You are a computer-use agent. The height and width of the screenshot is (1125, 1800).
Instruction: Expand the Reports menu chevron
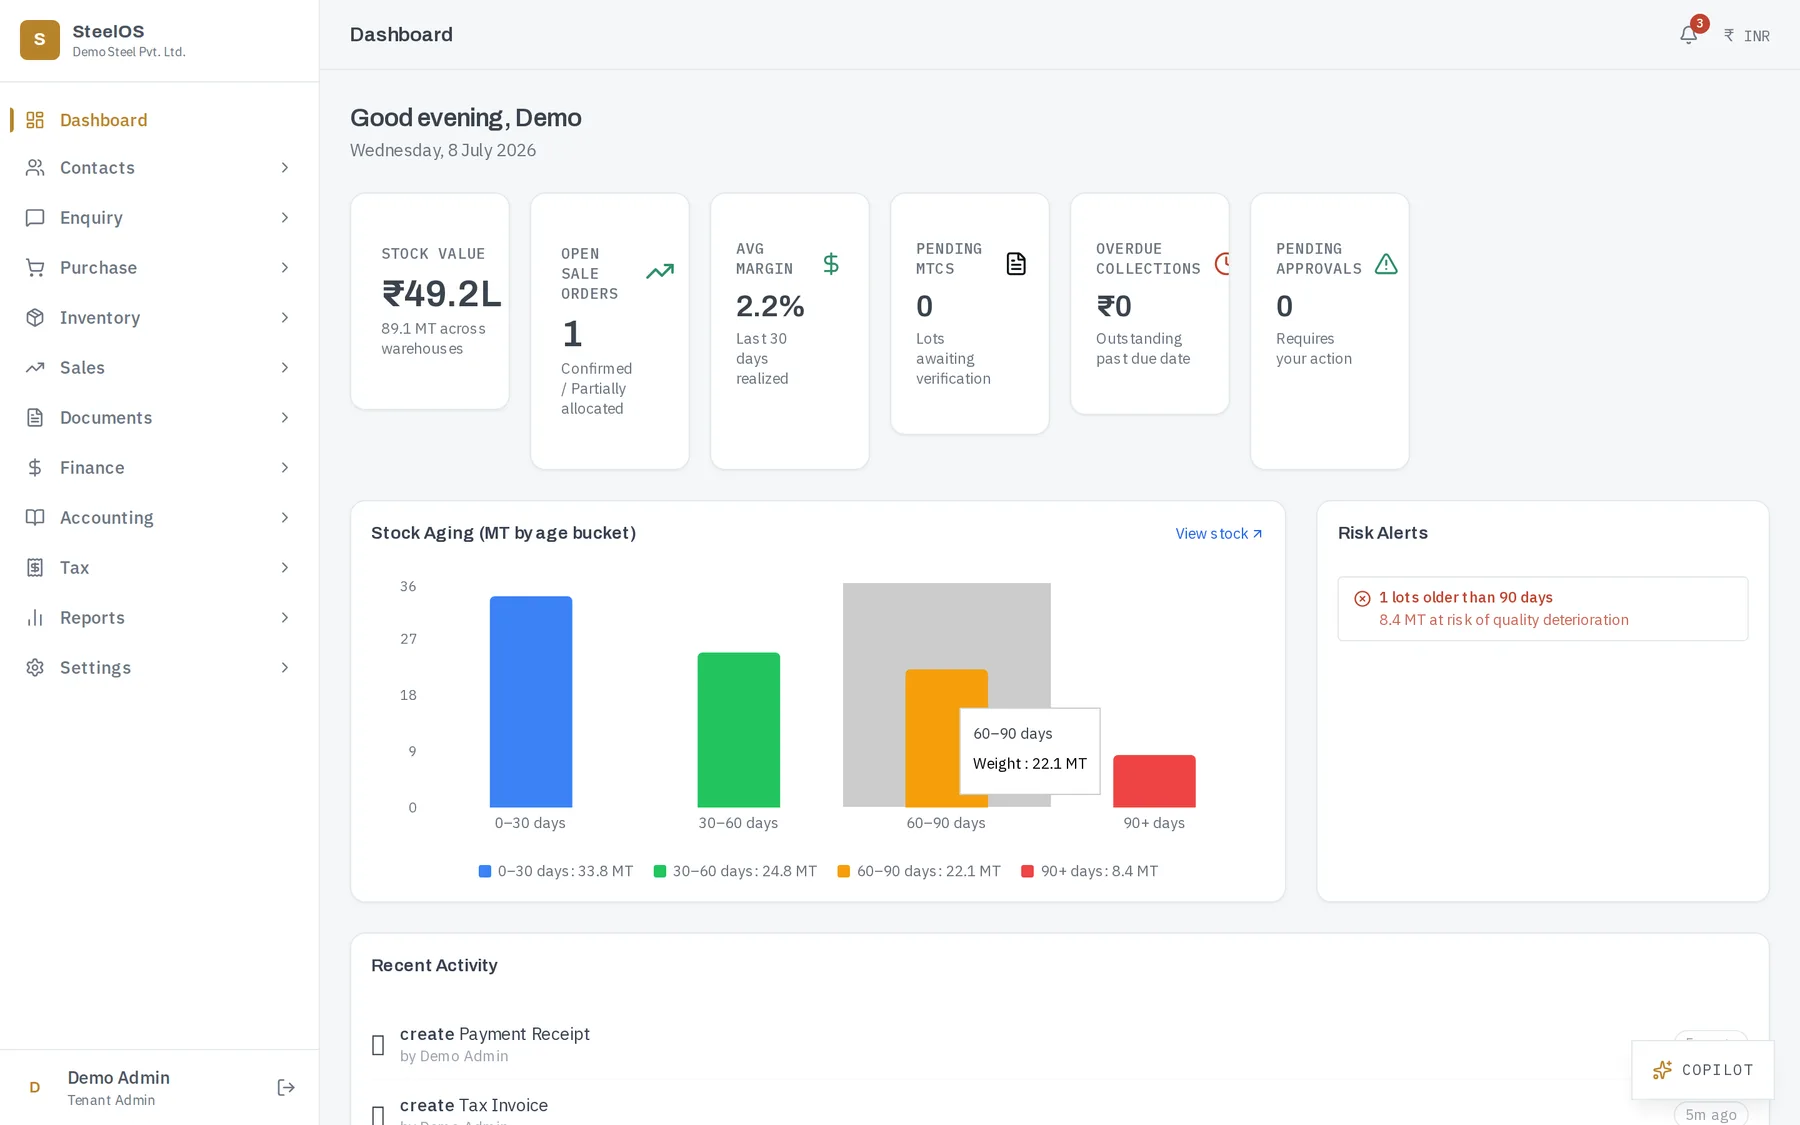285,618
